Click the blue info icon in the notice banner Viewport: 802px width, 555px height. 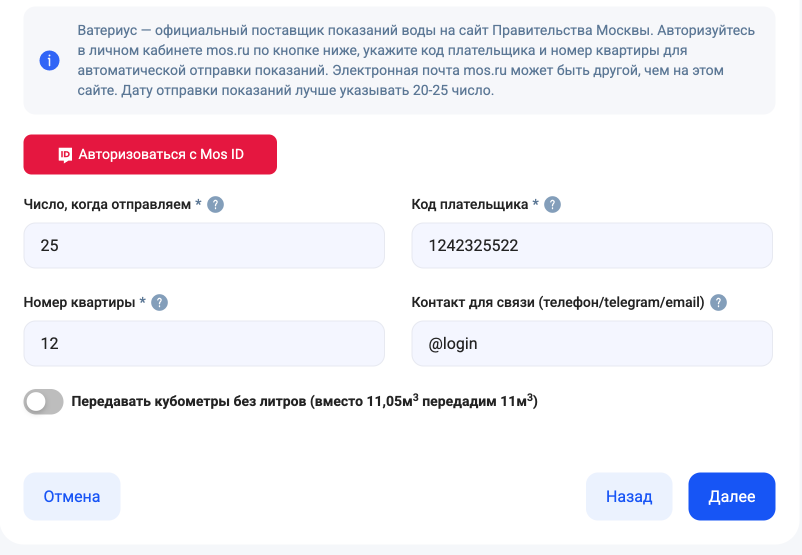(x=49, y=61)
